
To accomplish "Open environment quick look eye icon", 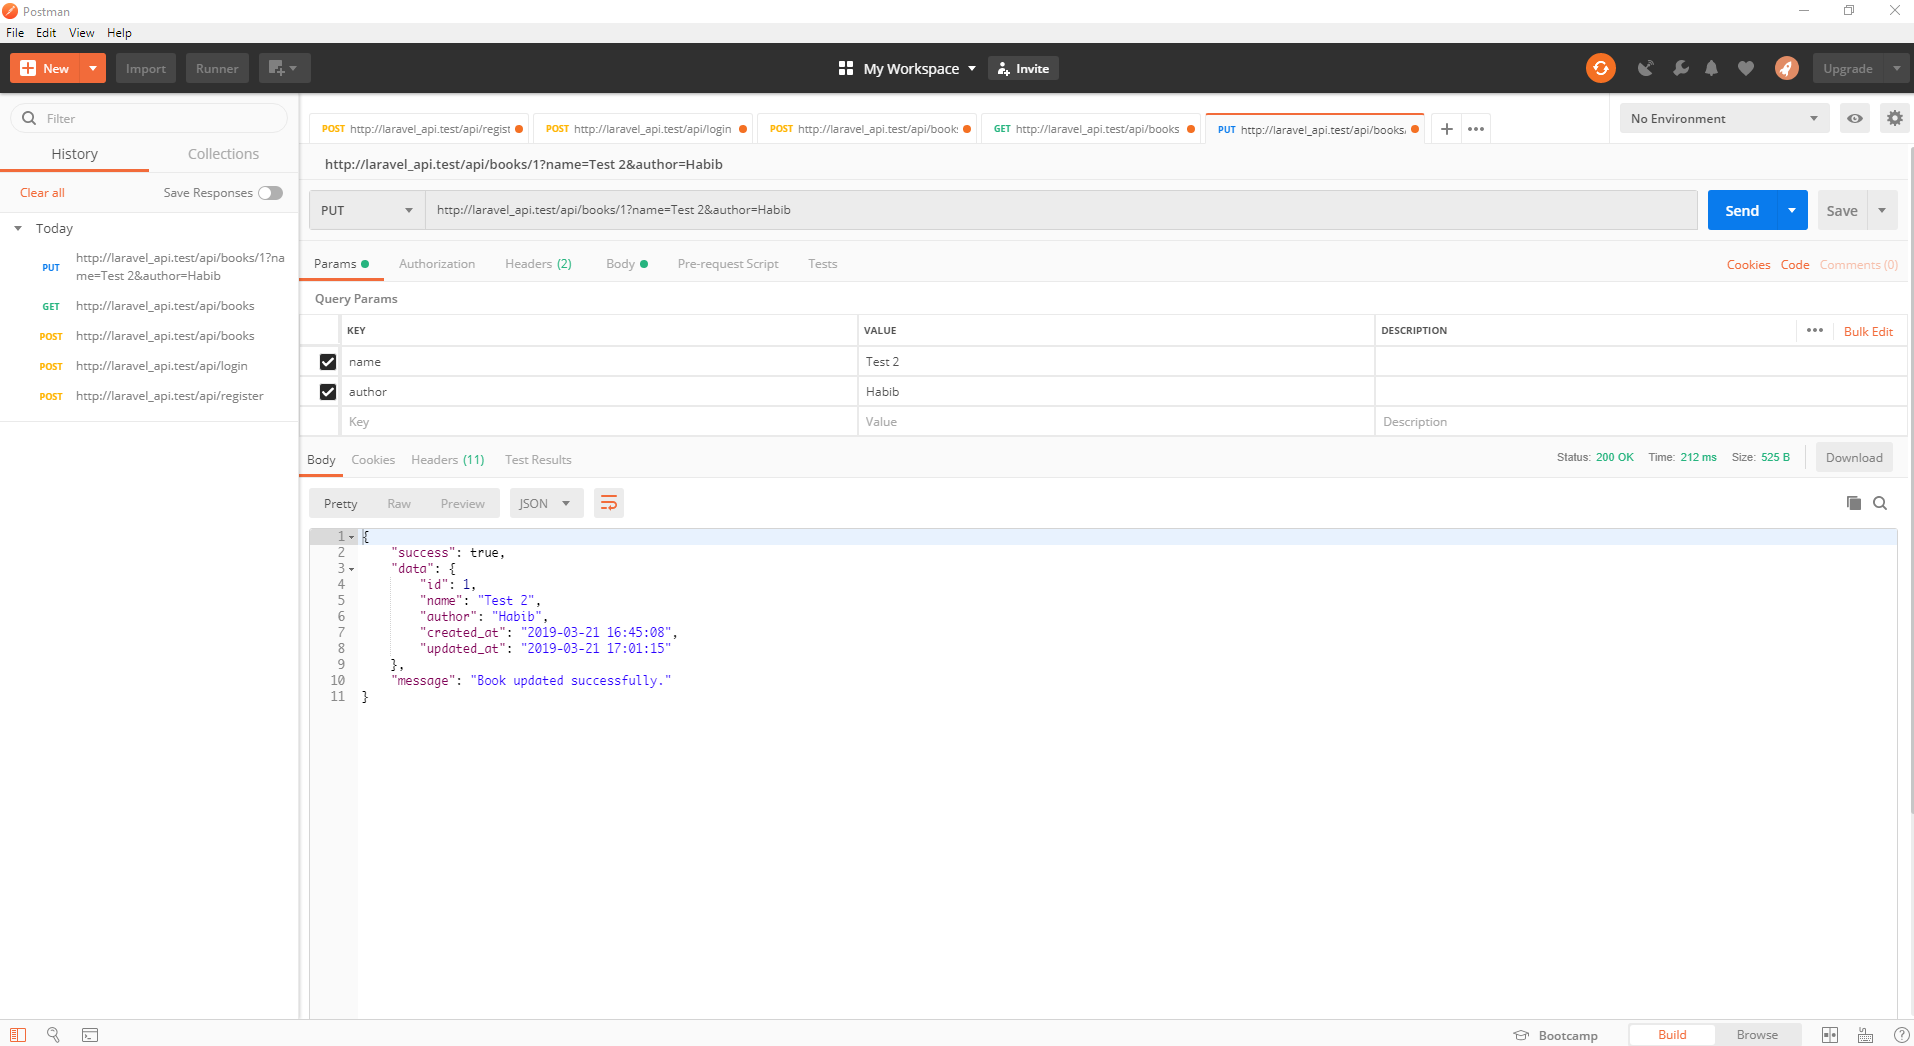I will pyautogui.click(x=1854, y=118).
